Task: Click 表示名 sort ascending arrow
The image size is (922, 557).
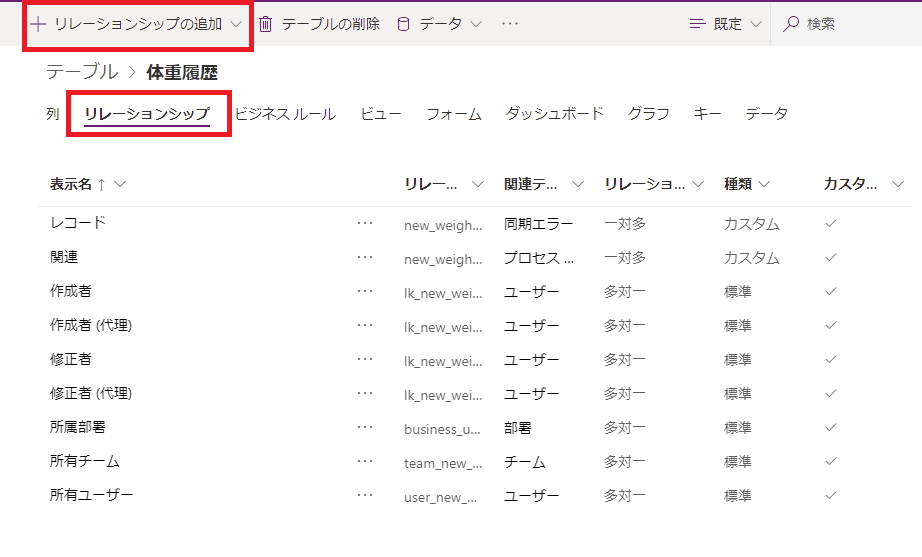Action: [x=102, y=185]
